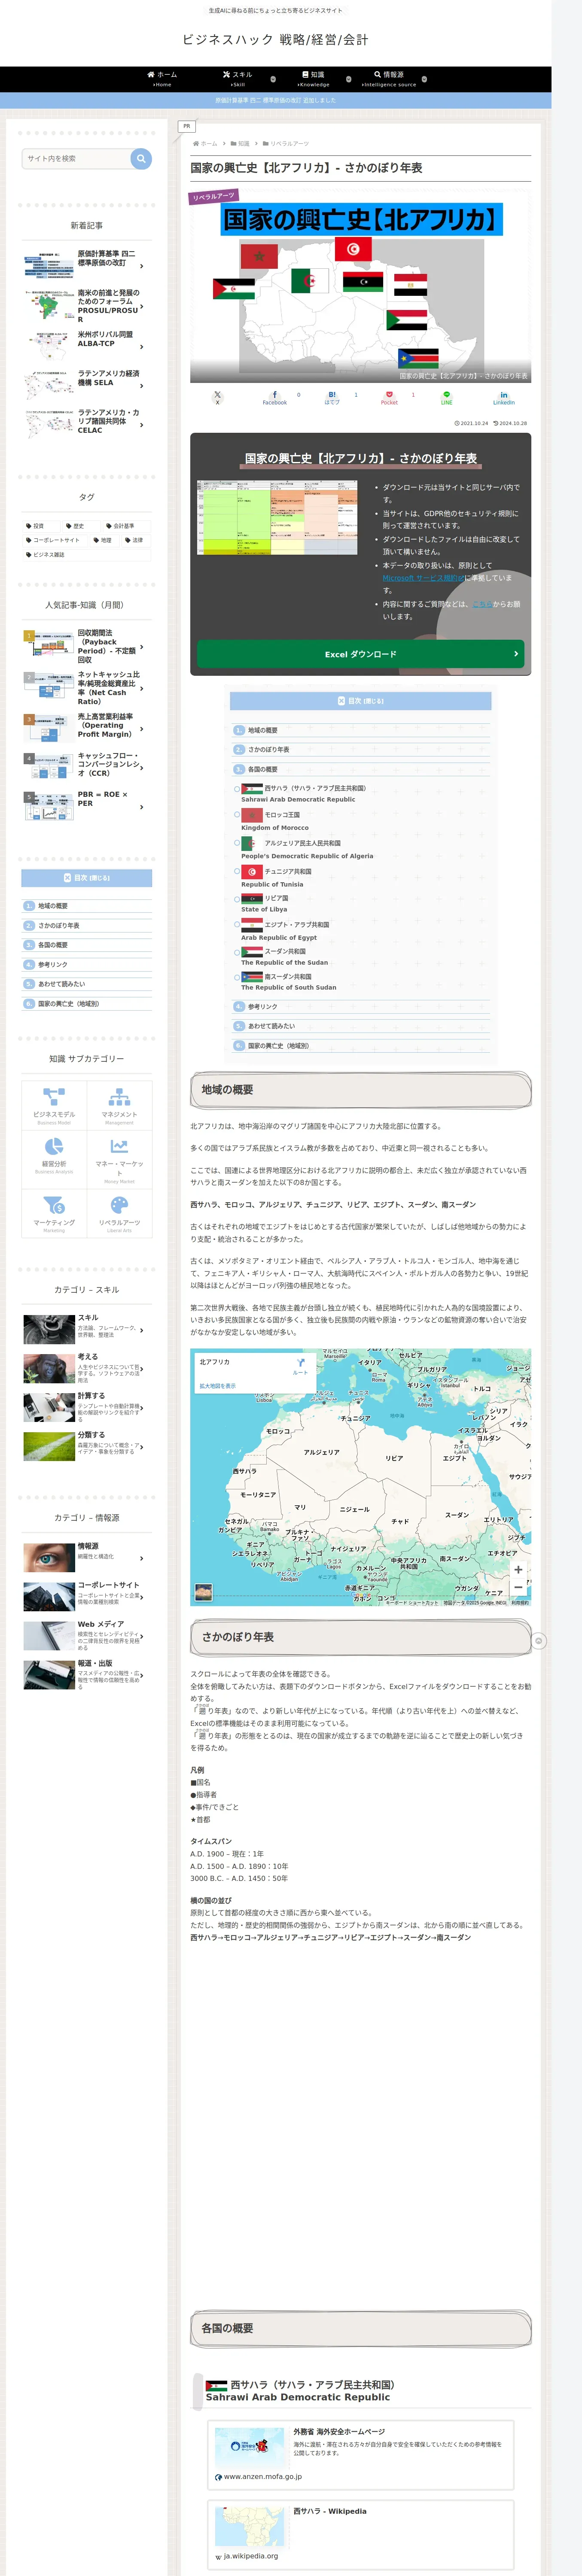Image resolution: width=582 pixels, height=2576 pixels.
Task: Collapse the article table of contents (目次)
Action: click(x=360, y=701)
